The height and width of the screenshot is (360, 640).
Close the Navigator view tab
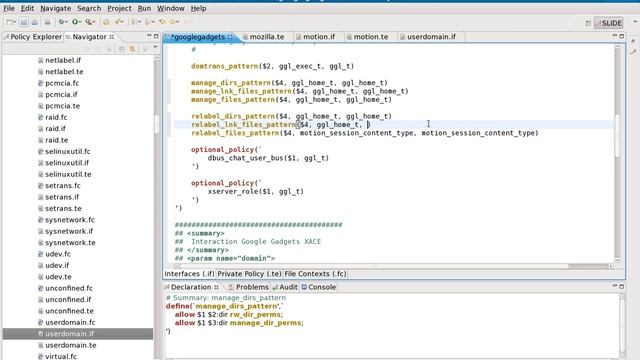click(111, 37)
